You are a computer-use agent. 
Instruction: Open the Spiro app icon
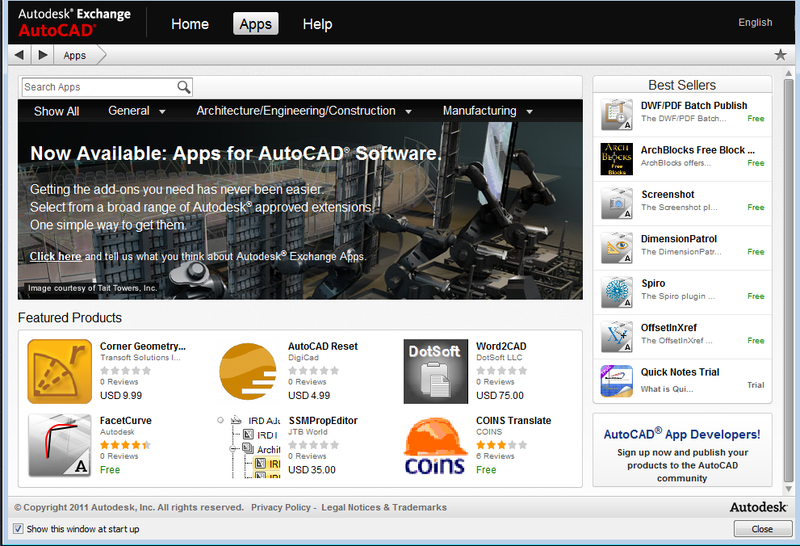pos(616,292)
